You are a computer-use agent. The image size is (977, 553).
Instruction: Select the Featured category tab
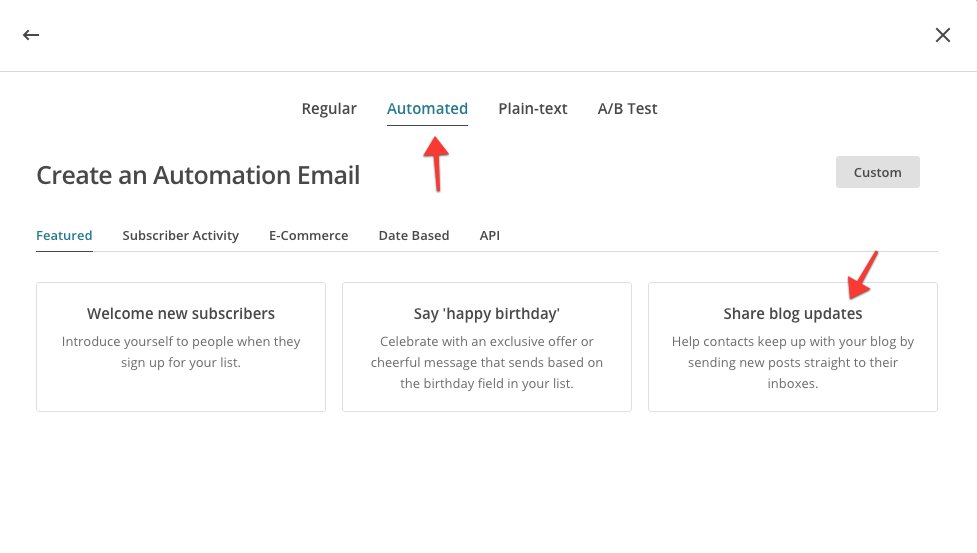click(64, 236)
